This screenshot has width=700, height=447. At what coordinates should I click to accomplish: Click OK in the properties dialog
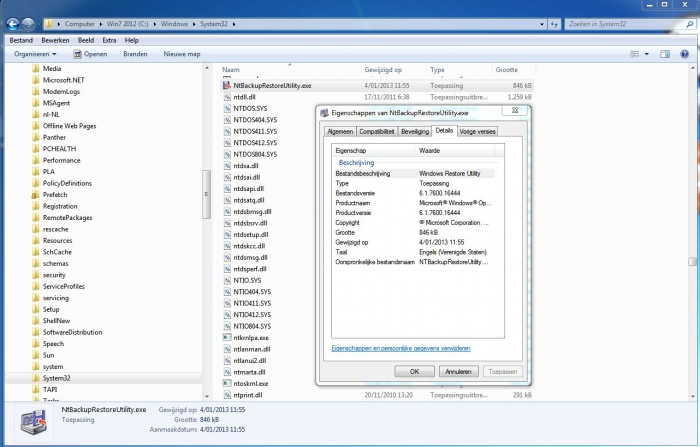point(414,372)
